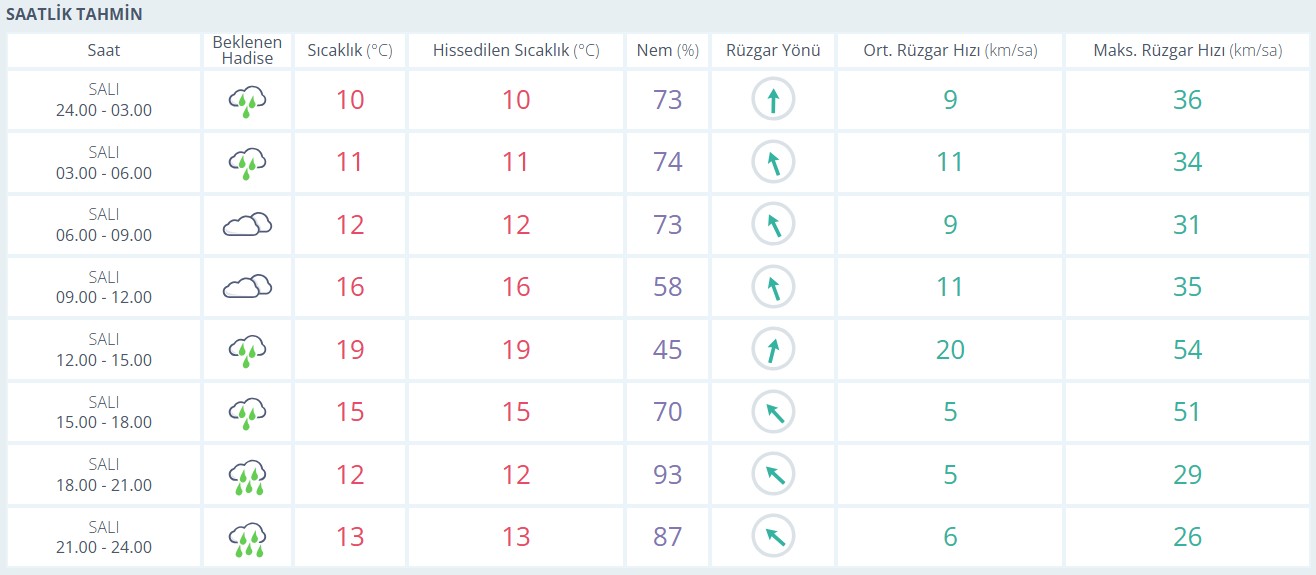Screen dimensions: 1316x575
Task: Click the humidity value 93
Action: pyautogui.click(x=667, y=475)
